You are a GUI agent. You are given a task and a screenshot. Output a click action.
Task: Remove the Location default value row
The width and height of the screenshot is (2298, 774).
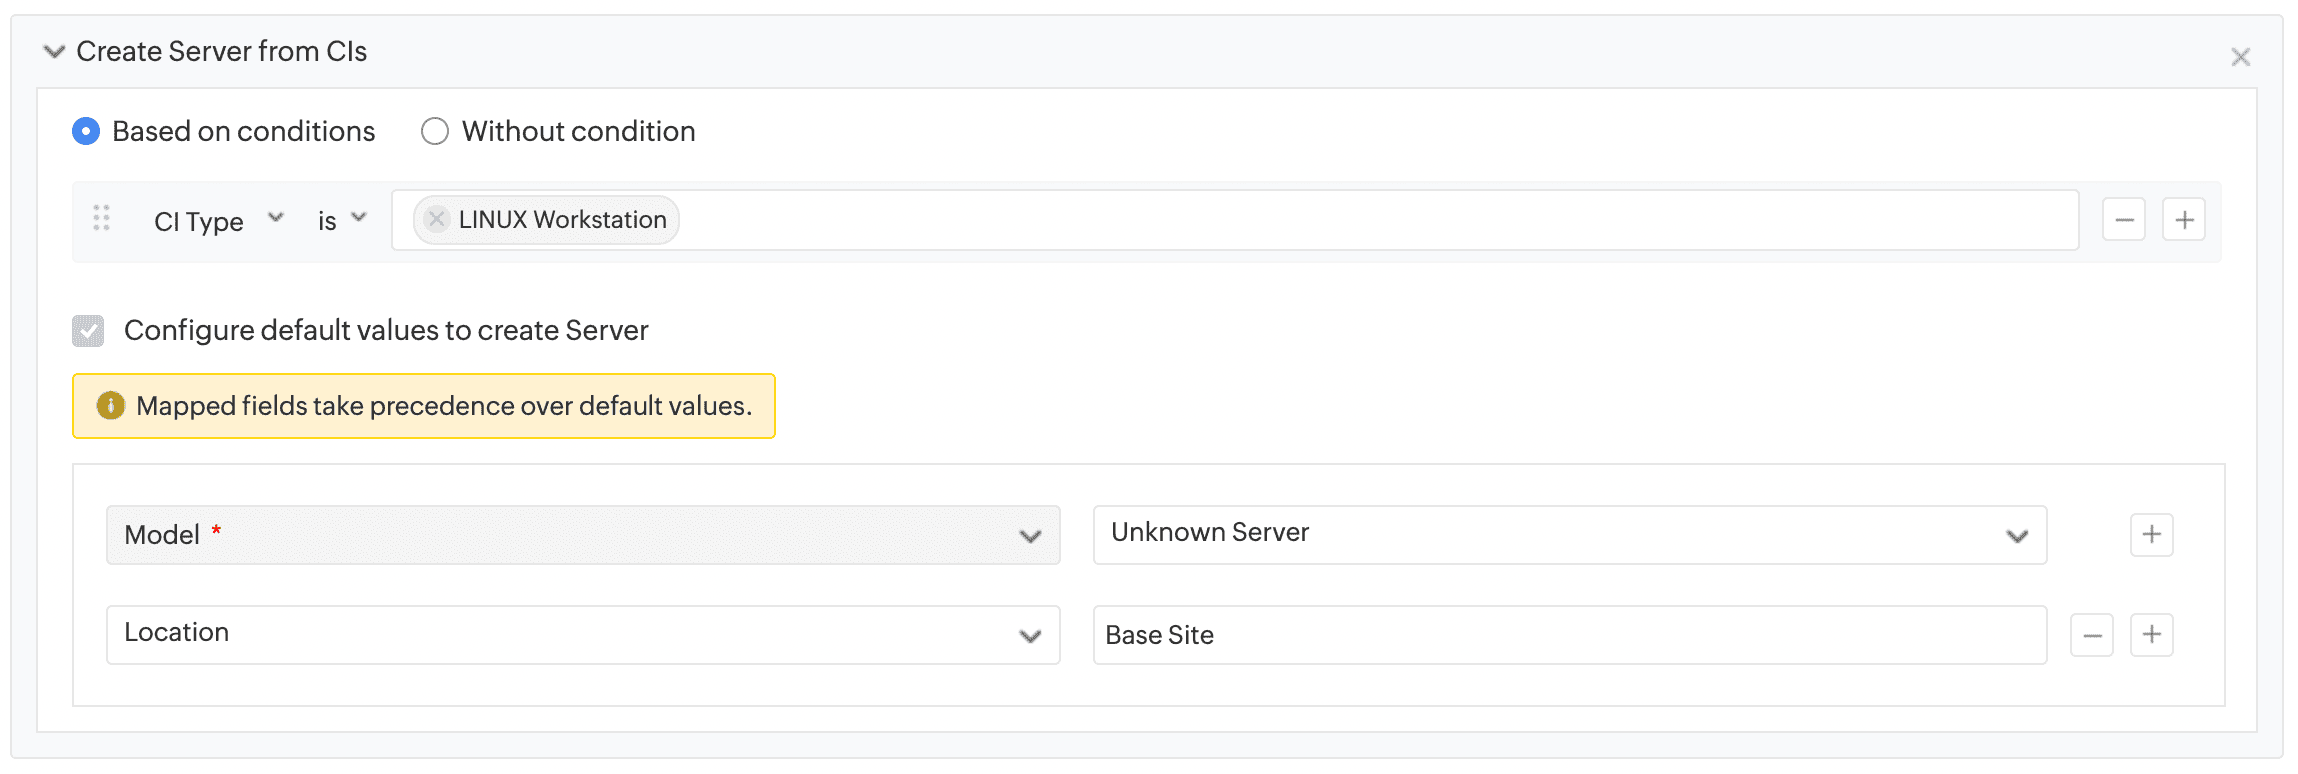click(x=2092, y=635)
